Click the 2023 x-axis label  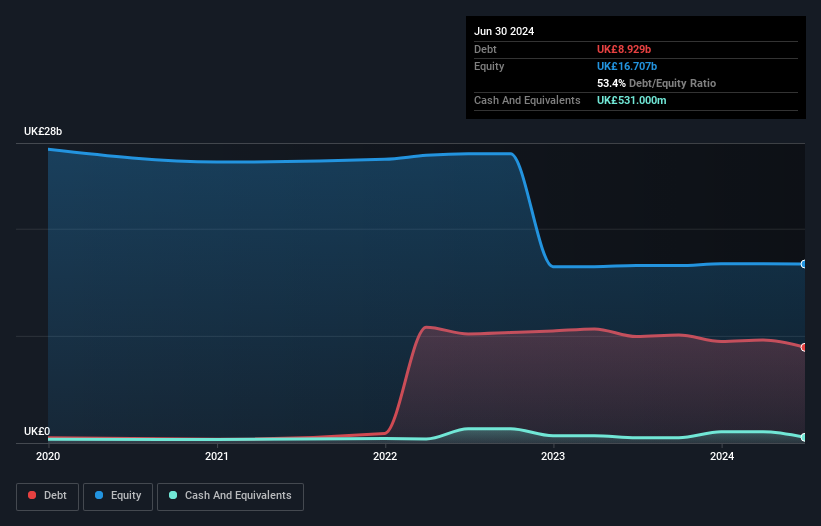pyautogui.click(x=553, y=456)
